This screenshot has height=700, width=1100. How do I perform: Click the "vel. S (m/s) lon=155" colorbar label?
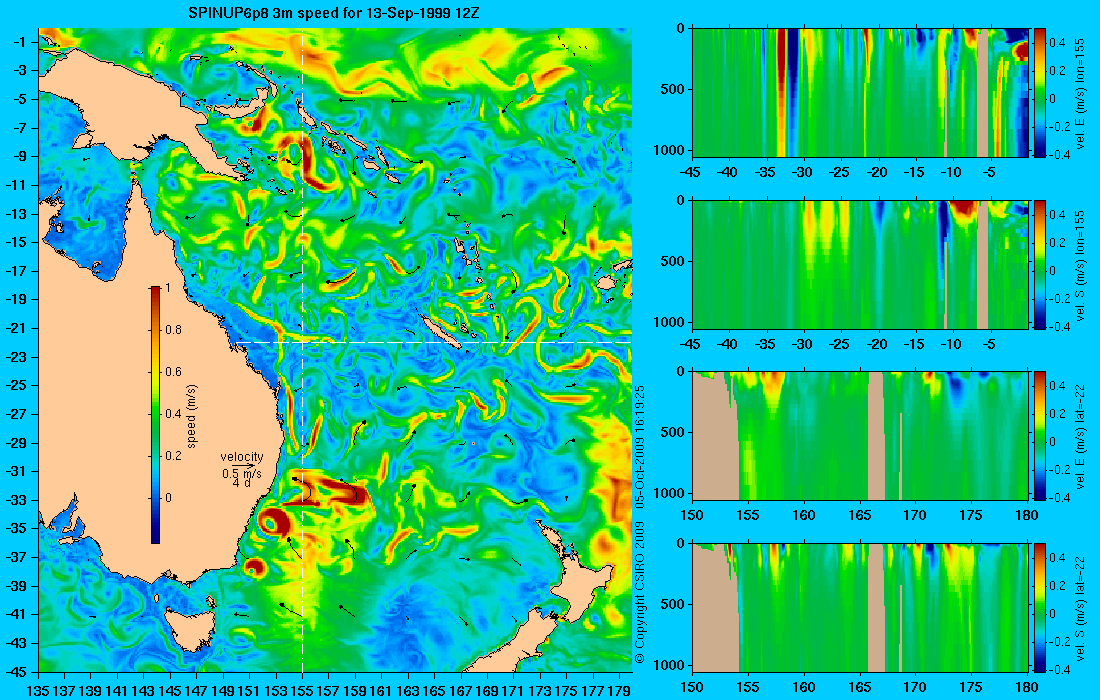[1080, 265]
